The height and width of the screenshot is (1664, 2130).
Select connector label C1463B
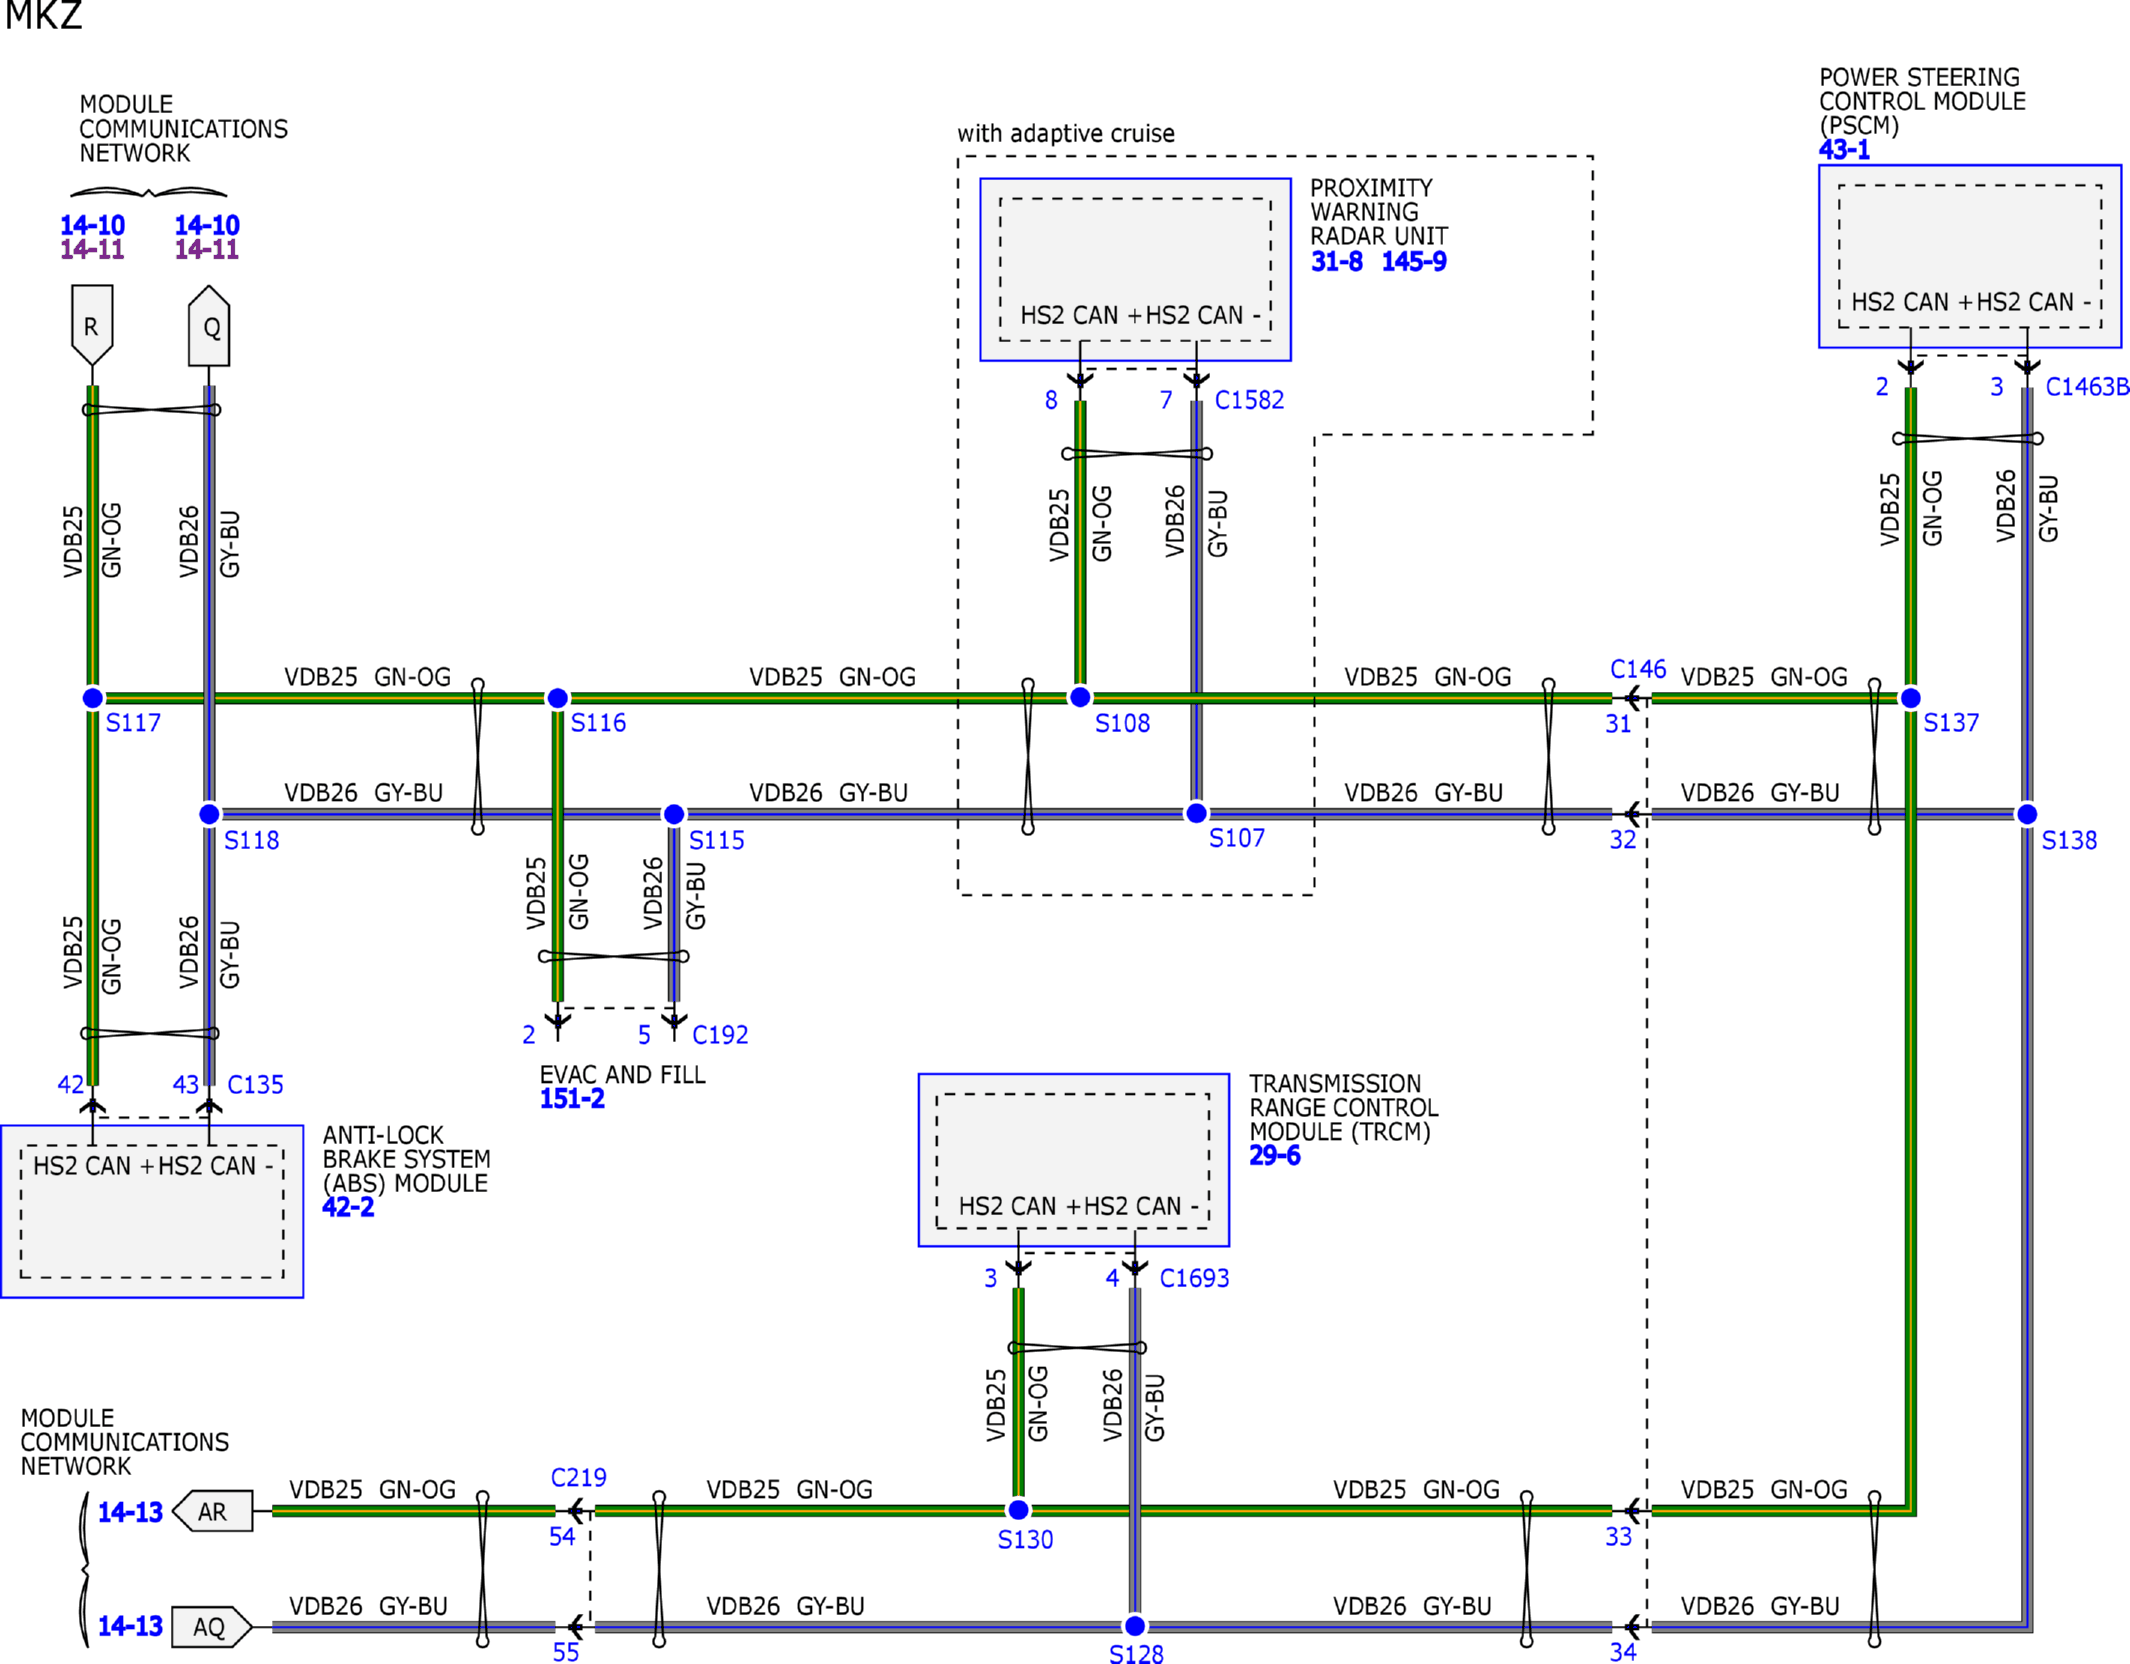[2087, 387]
